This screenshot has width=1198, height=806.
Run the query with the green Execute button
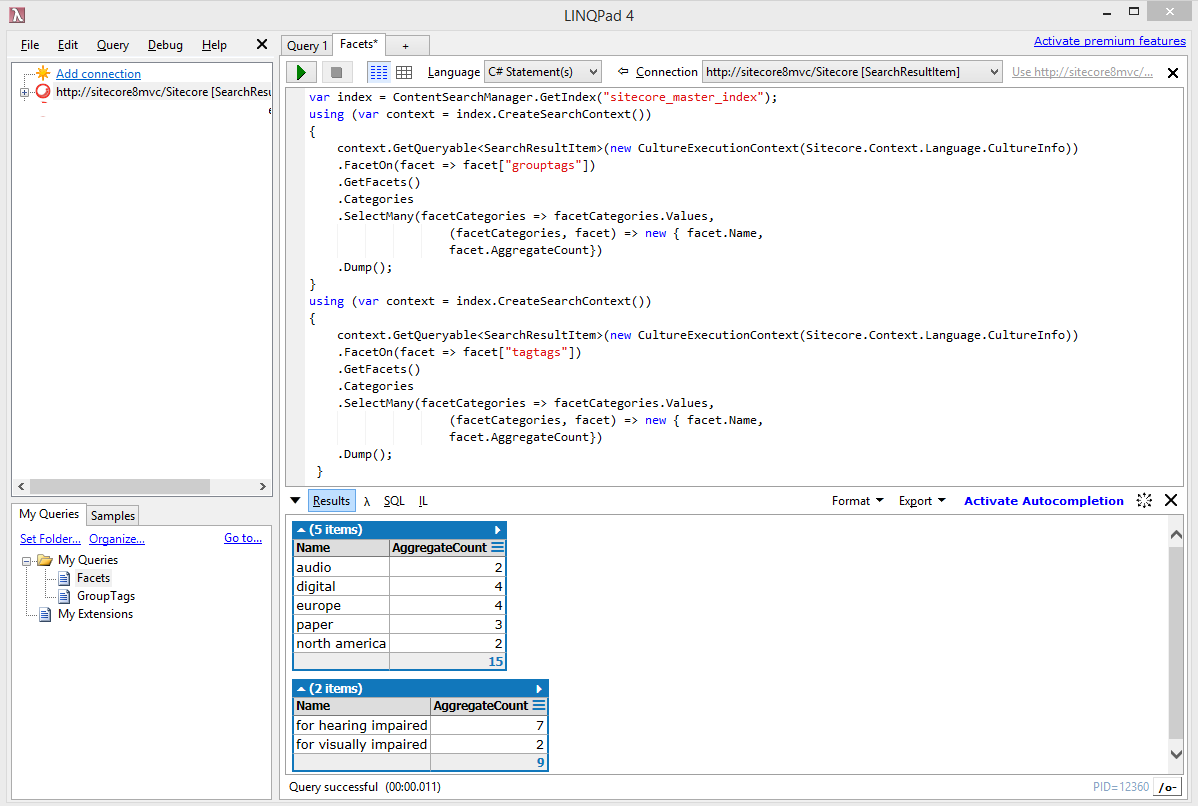(x=301, y=72)
